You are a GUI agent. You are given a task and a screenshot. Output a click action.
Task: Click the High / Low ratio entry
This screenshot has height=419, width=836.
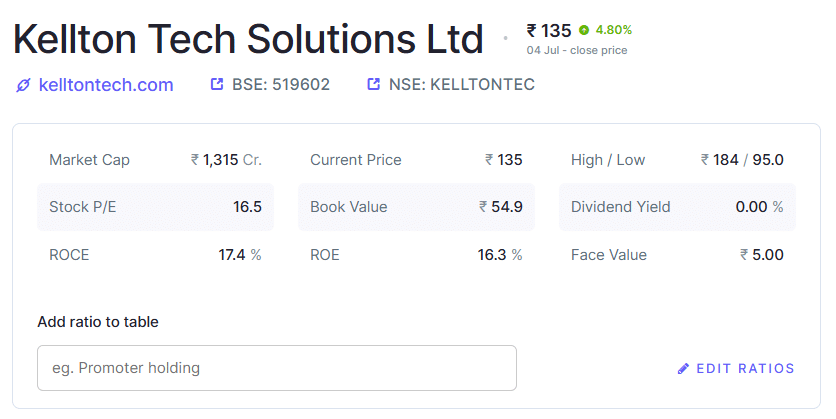pos(677,160)
